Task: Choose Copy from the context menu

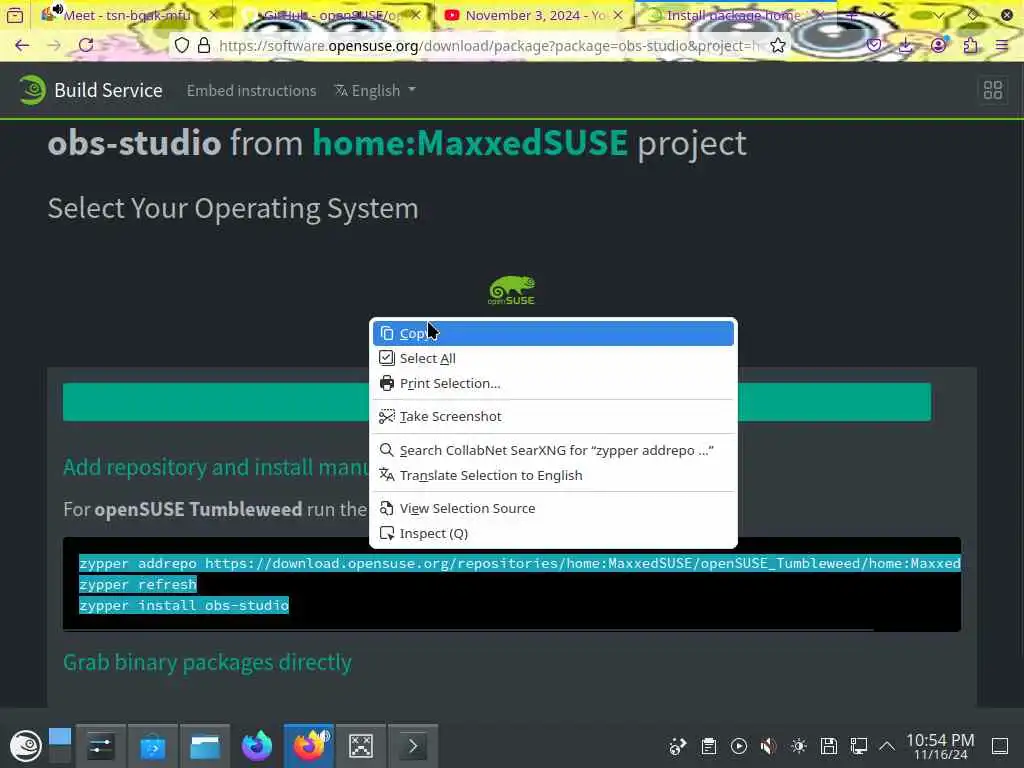Action: [553, 333]
